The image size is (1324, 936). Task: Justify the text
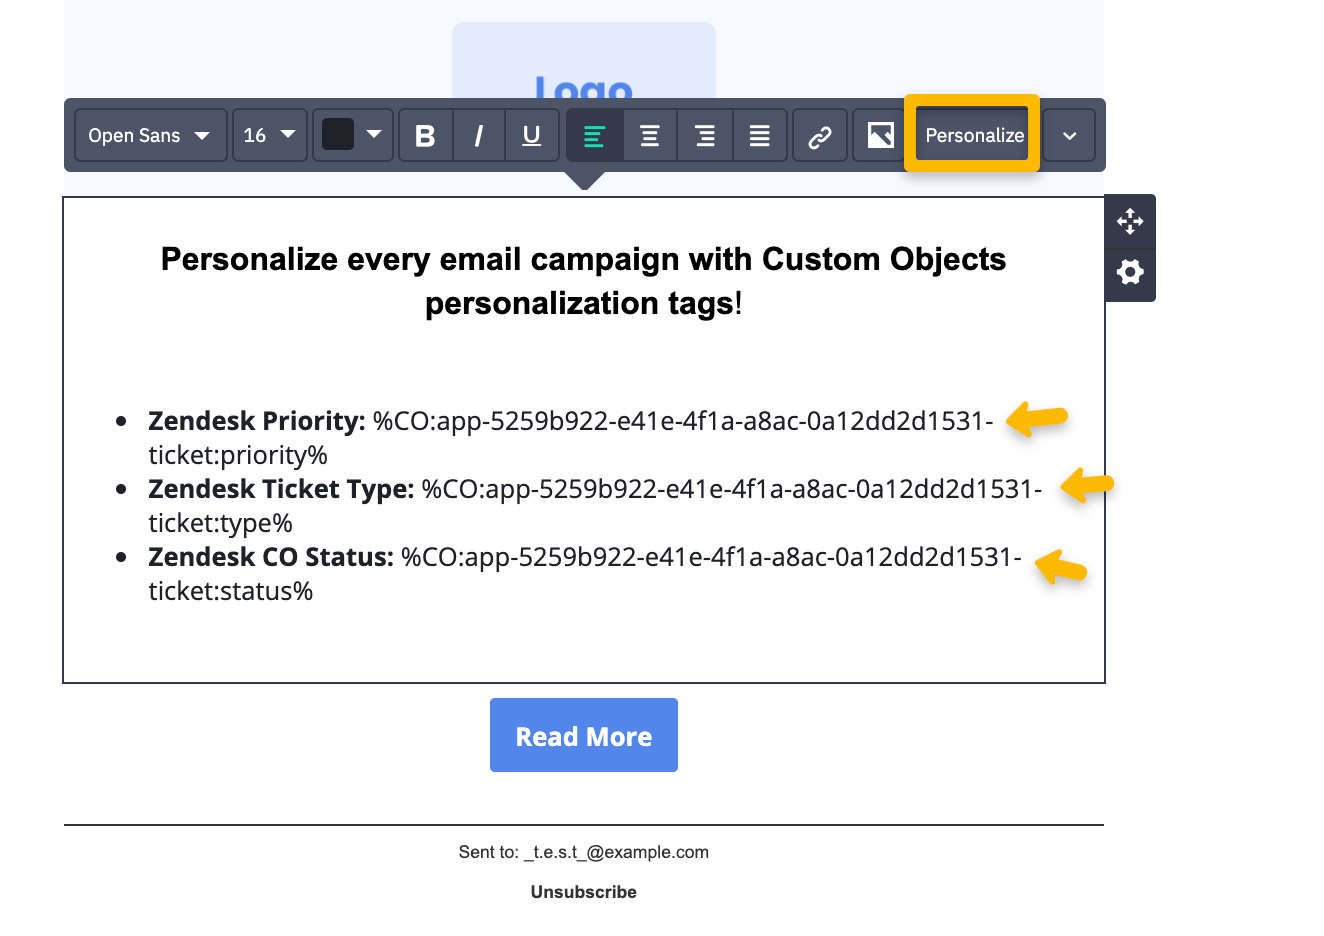click(x=760, y=135)
